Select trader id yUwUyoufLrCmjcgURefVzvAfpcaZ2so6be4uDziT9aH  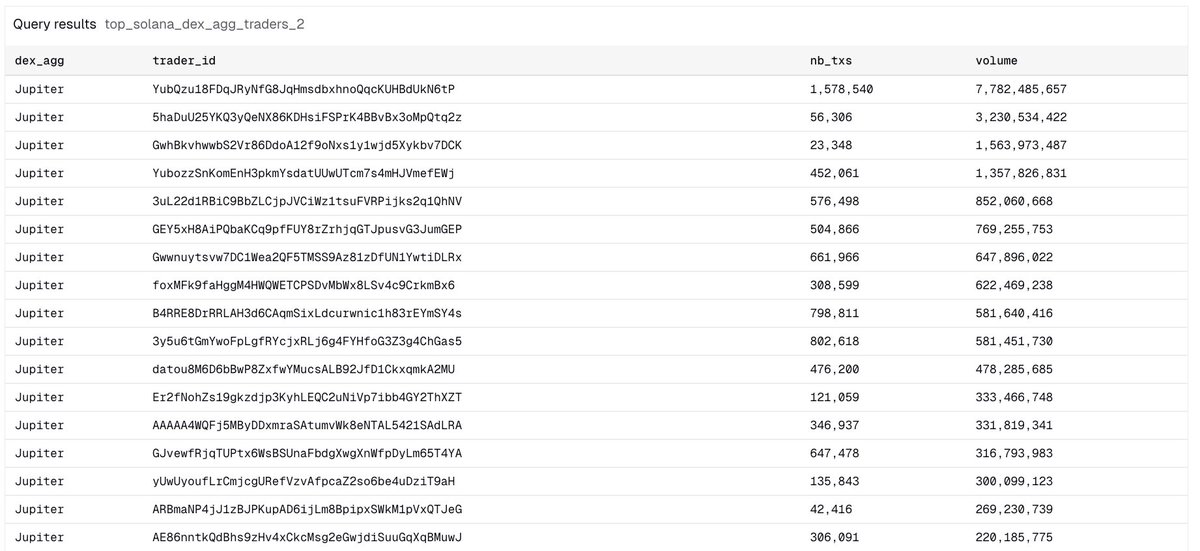pyautogui.click(x=304, y=481)
